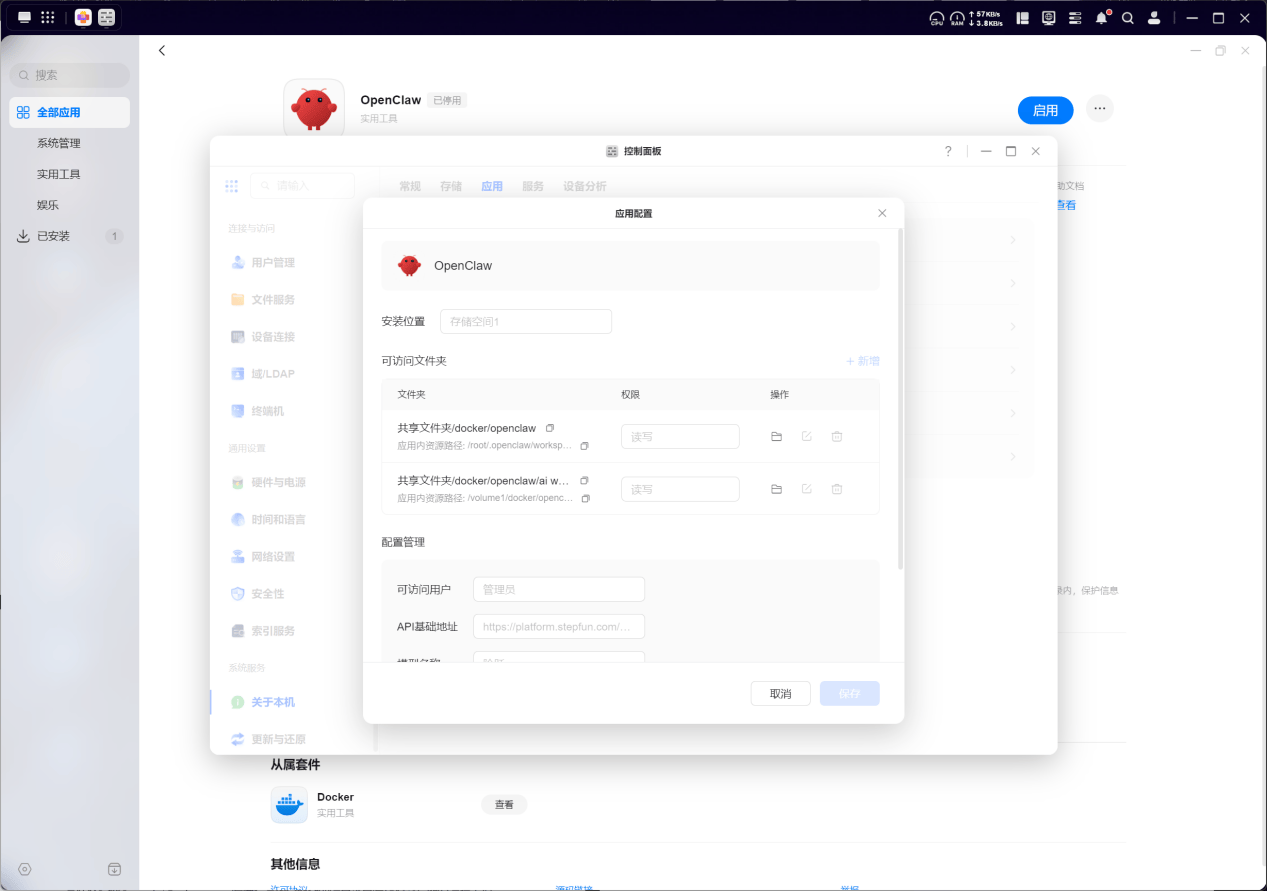Image resolution: width=1267 pixels, height=891 pixels.
Task: Delete the openclaw/ai w… folder row
Action: click(x=837, y=489)
